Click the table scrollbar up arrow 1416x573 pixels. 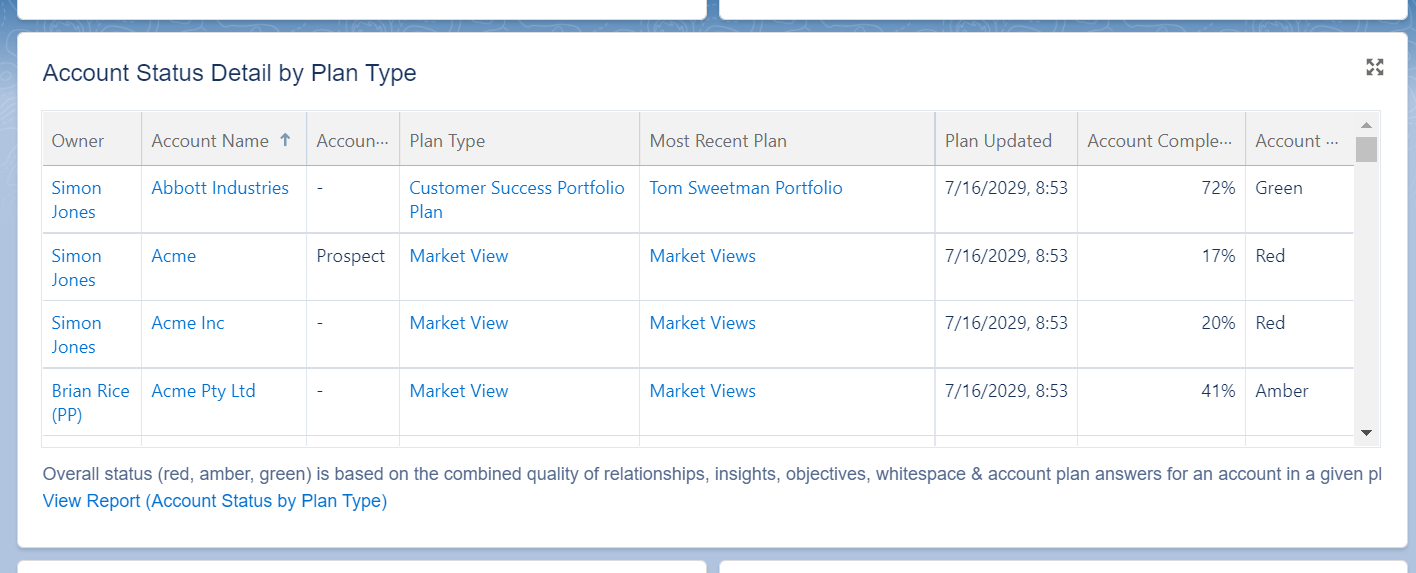coord(1366,124)
